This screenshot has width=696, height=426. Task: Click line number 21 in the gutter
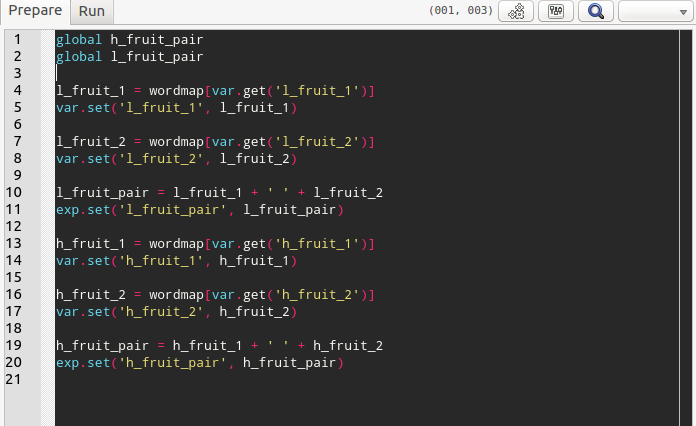pyautogui.click(x=14, y=379)
